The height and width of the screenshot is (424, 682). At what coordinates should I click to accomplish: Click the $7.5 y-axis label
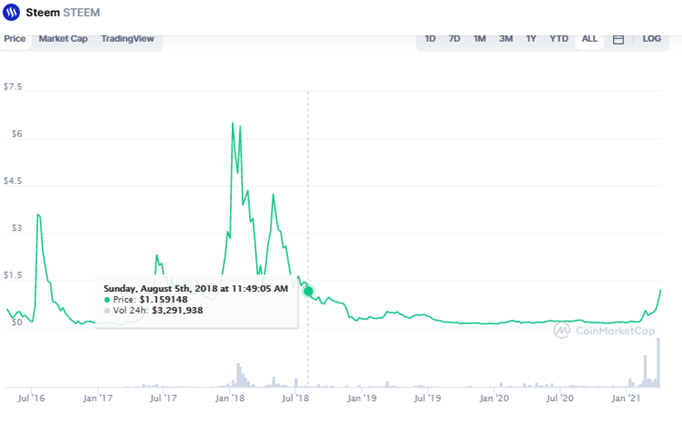tap(13, 87)
